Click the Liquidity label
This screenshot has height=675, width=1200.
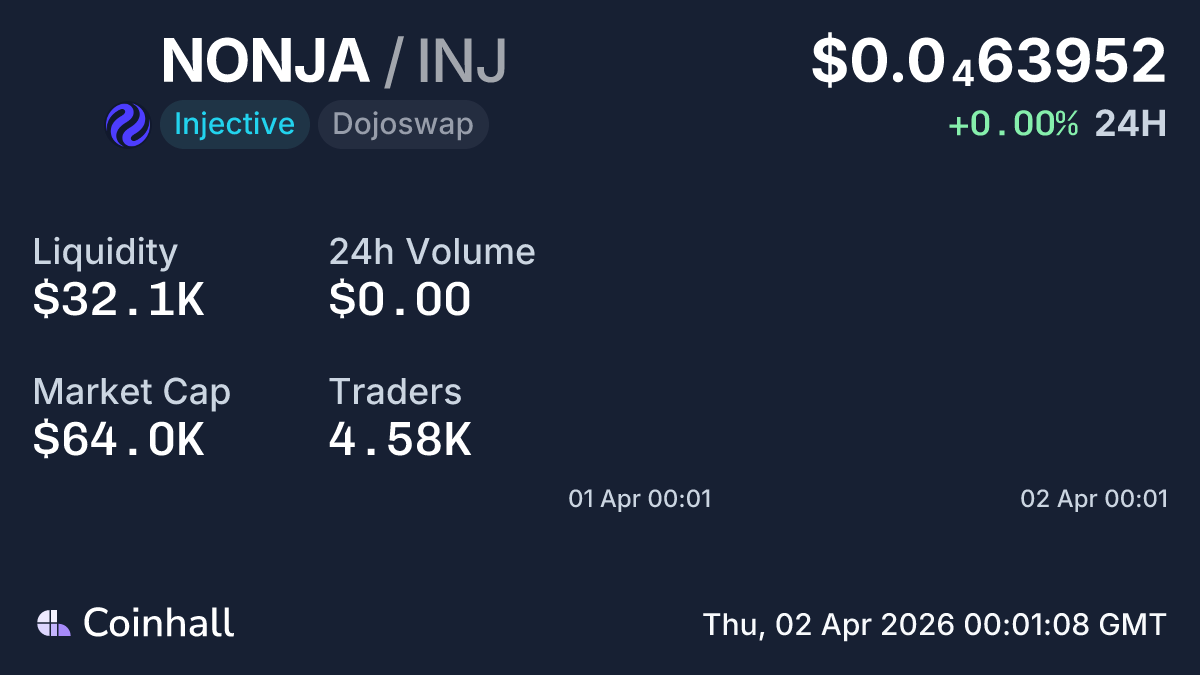[105, 252]
